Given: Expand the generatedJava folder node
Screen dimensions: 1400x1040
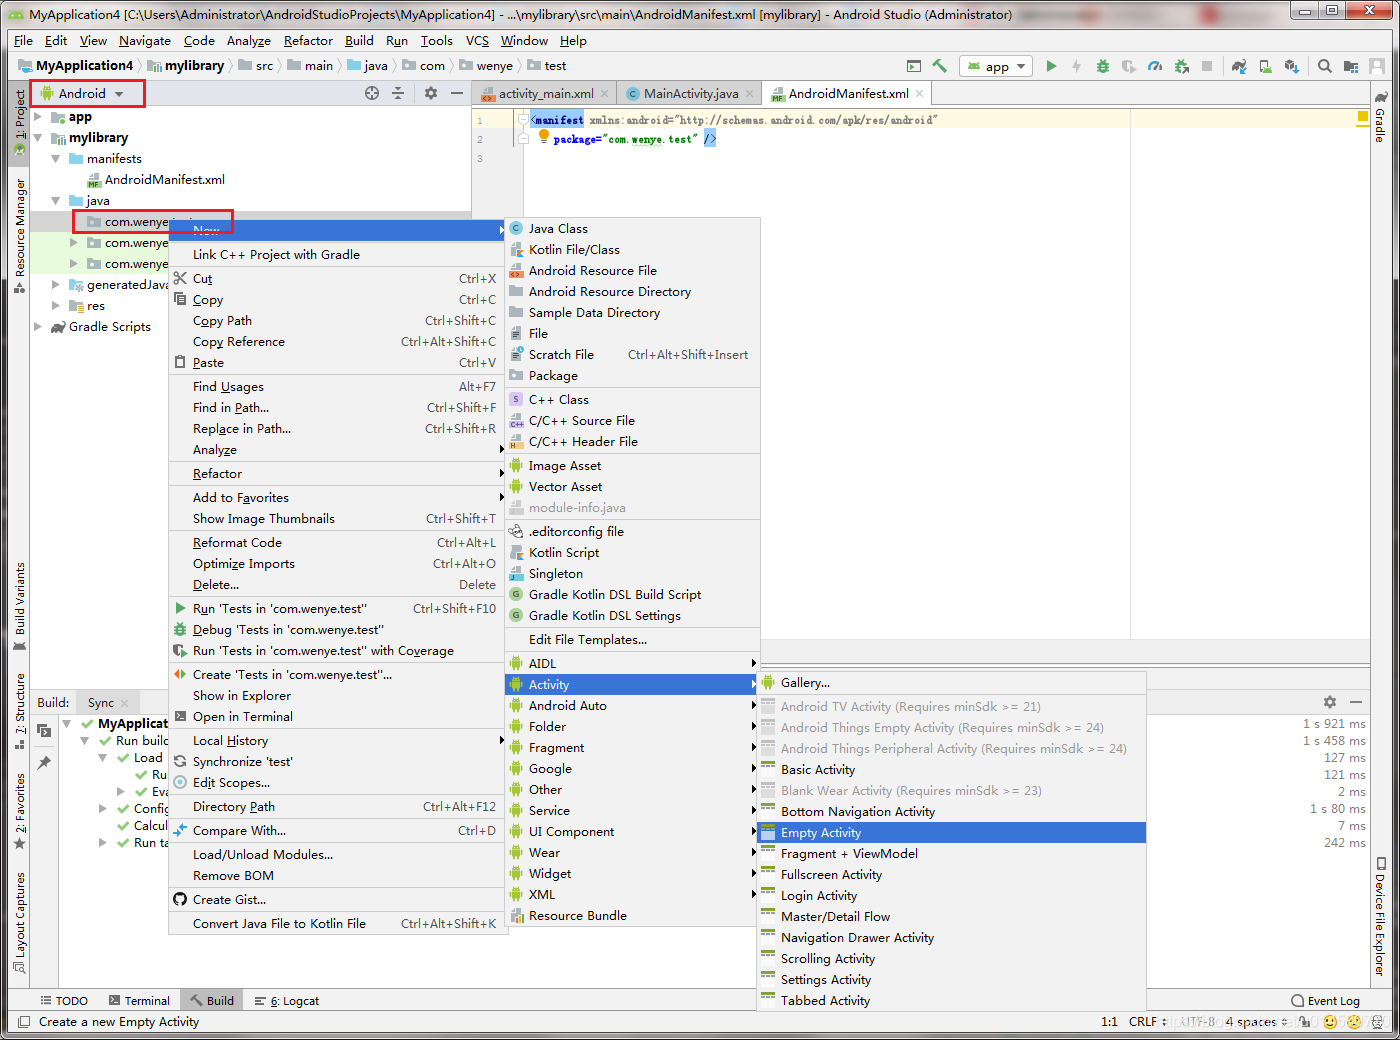Looking at the screenshot, I should [x=56, y=285].
